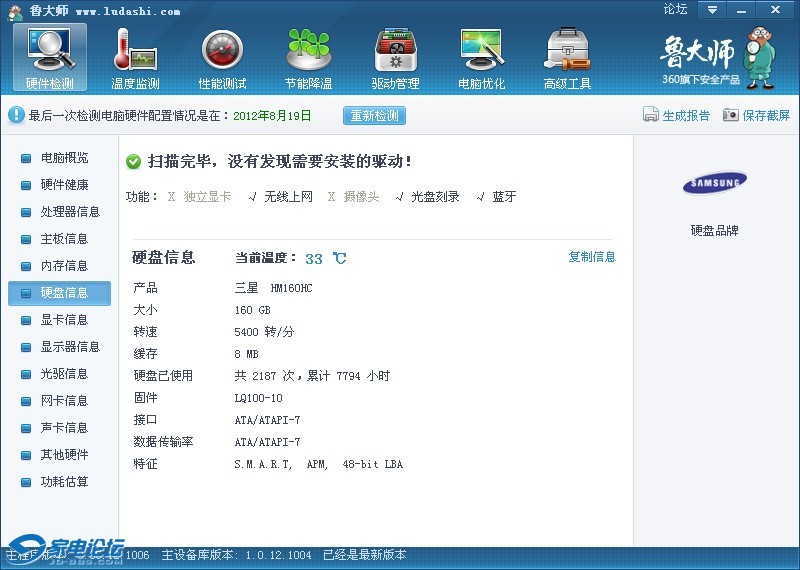Click 生成报告 to generate report
800x570 pixels.
677,115
